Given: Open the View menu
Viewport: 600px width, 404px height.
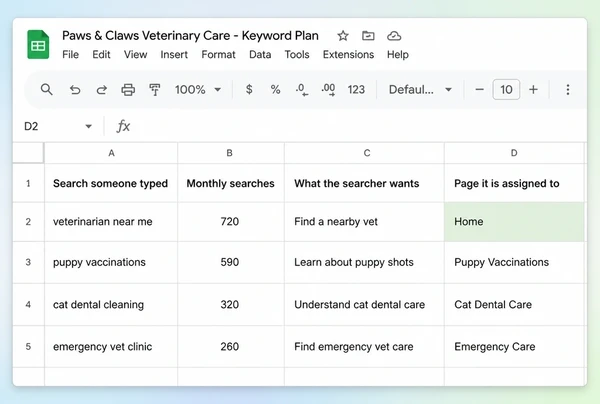Looking at the screenshot, I should click(135, 55).
